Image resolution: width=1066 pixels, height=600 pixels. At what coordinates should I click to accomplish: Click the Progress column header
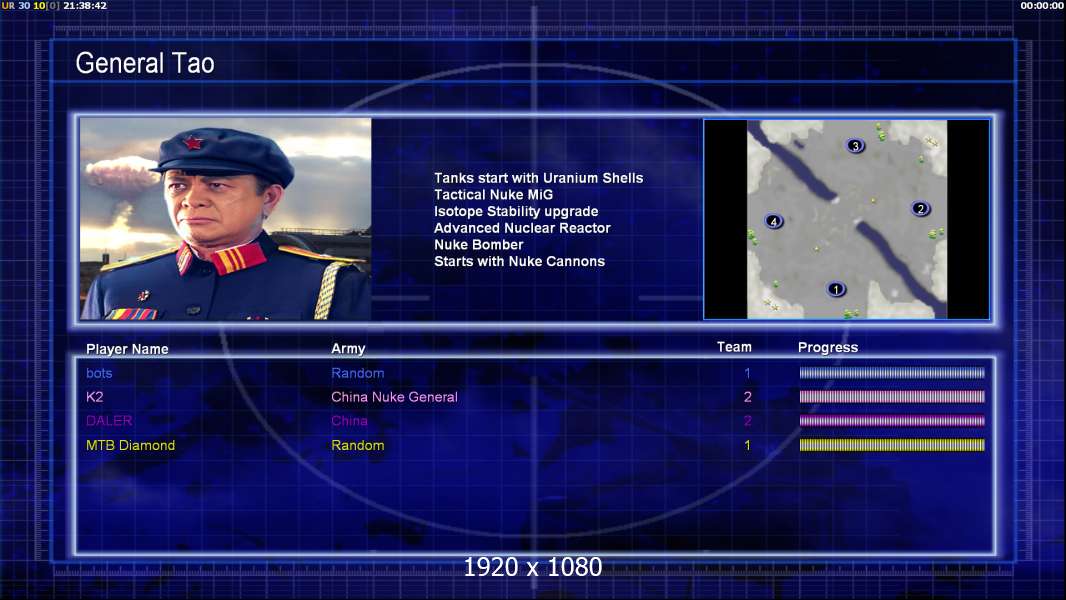(827, 347)
